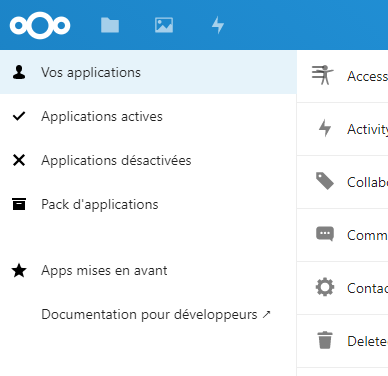Click the trash bin icon in Deleted row

[325, 340]
